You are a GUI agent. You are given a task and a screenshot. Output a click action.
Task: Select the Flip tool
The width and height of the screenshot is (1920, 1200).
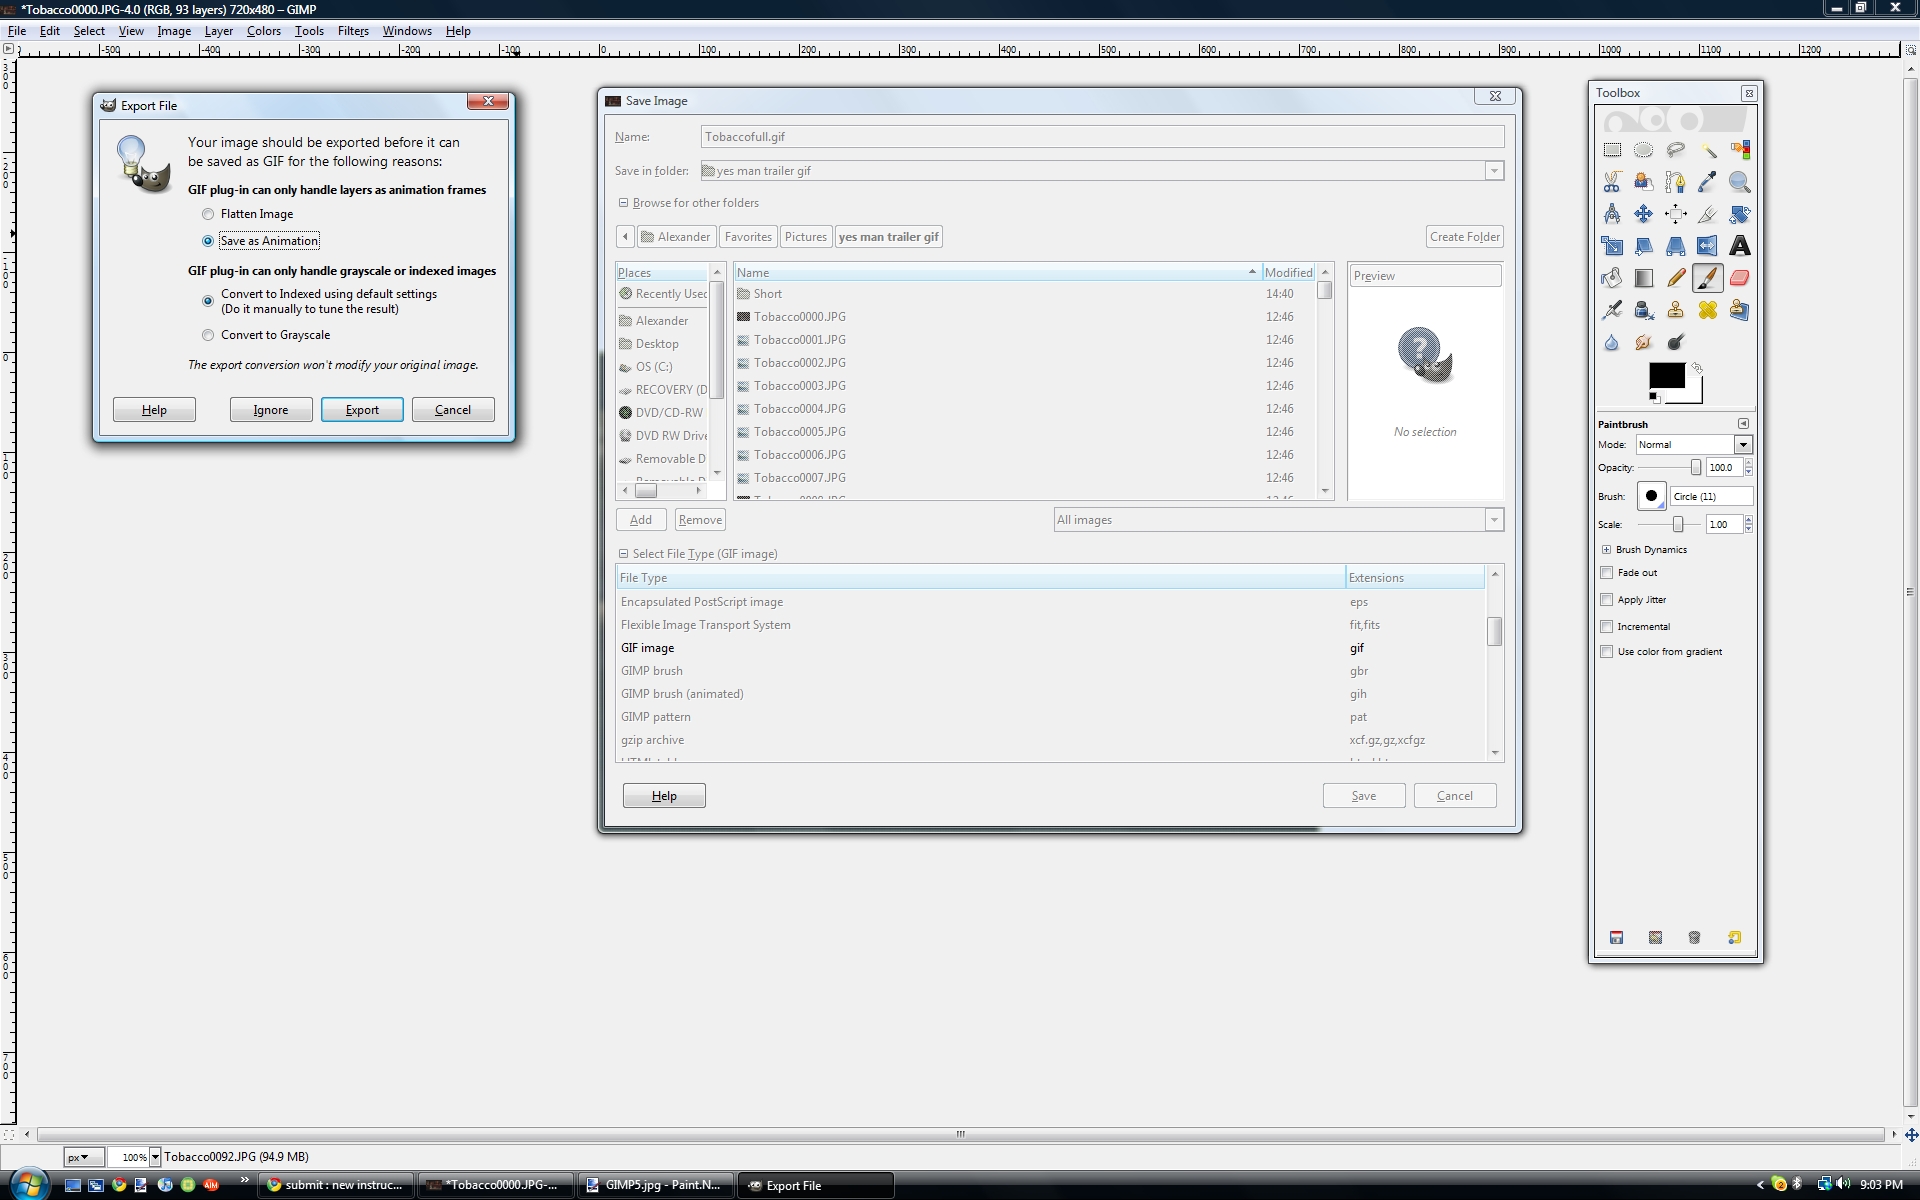pos(1708,246)
